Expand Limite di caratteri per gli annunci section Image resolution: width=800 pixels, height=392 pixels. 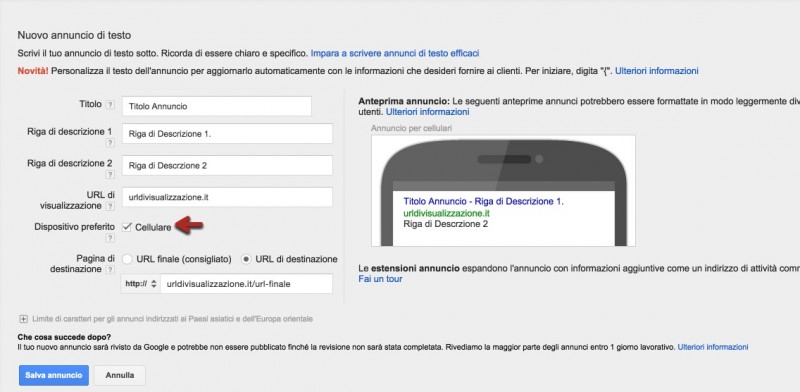coord(23,319)
